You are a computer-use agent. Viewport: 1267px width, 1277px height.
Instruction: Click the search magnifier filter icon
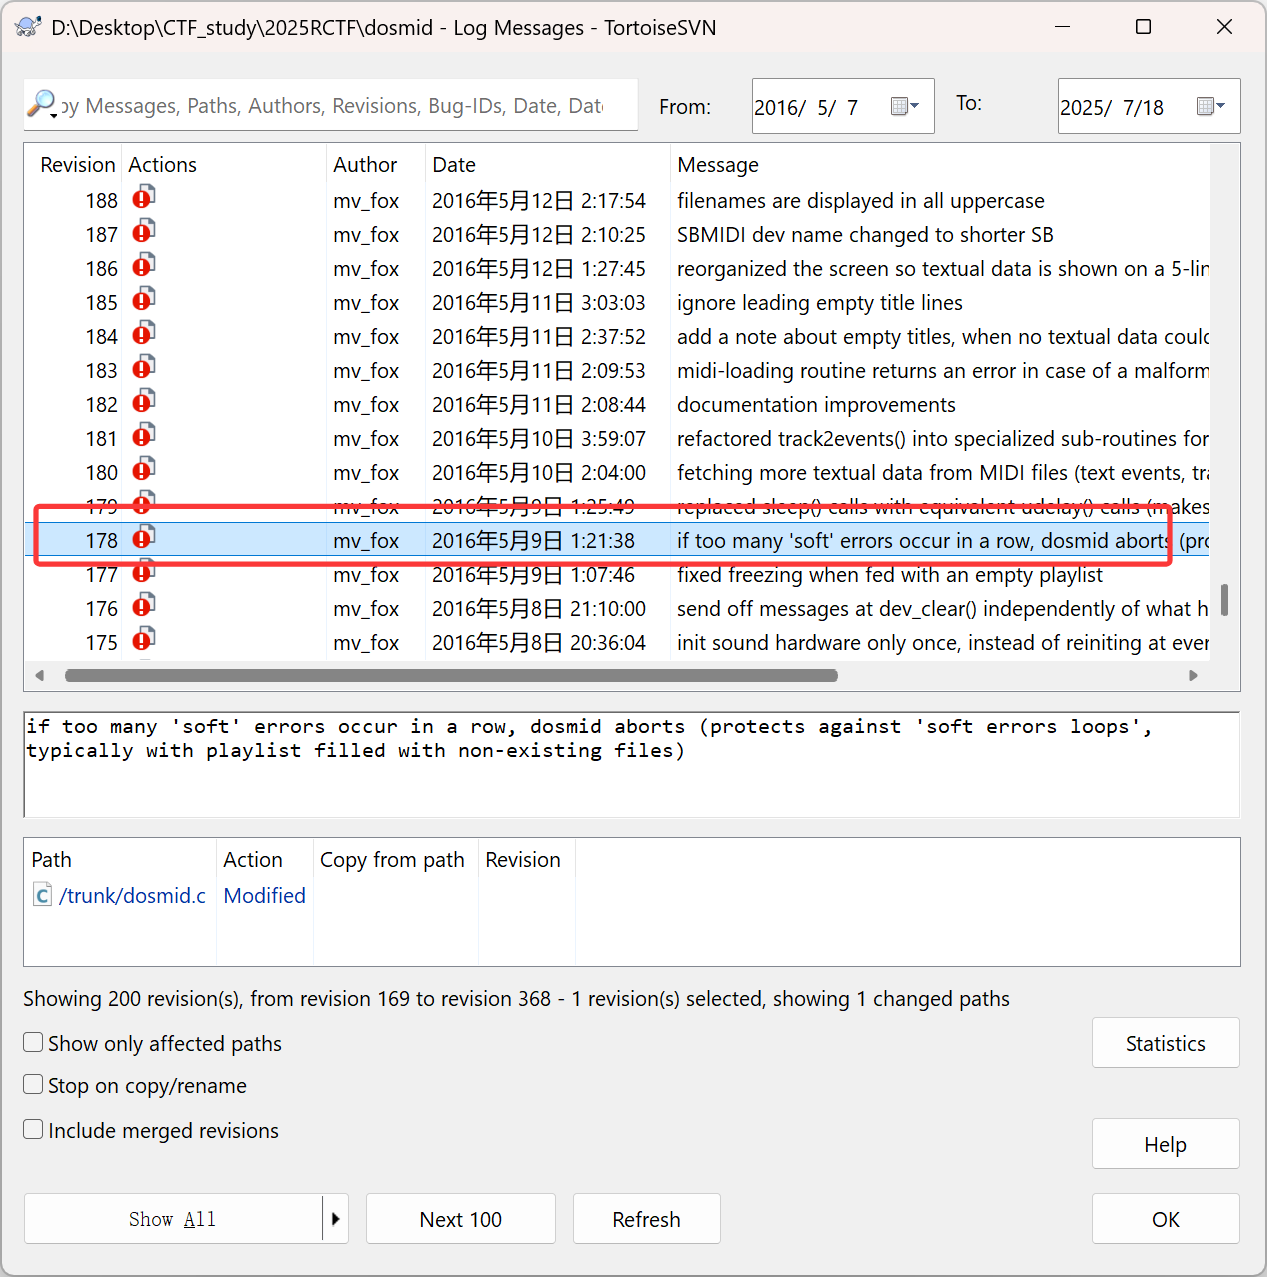click(42, 104)
